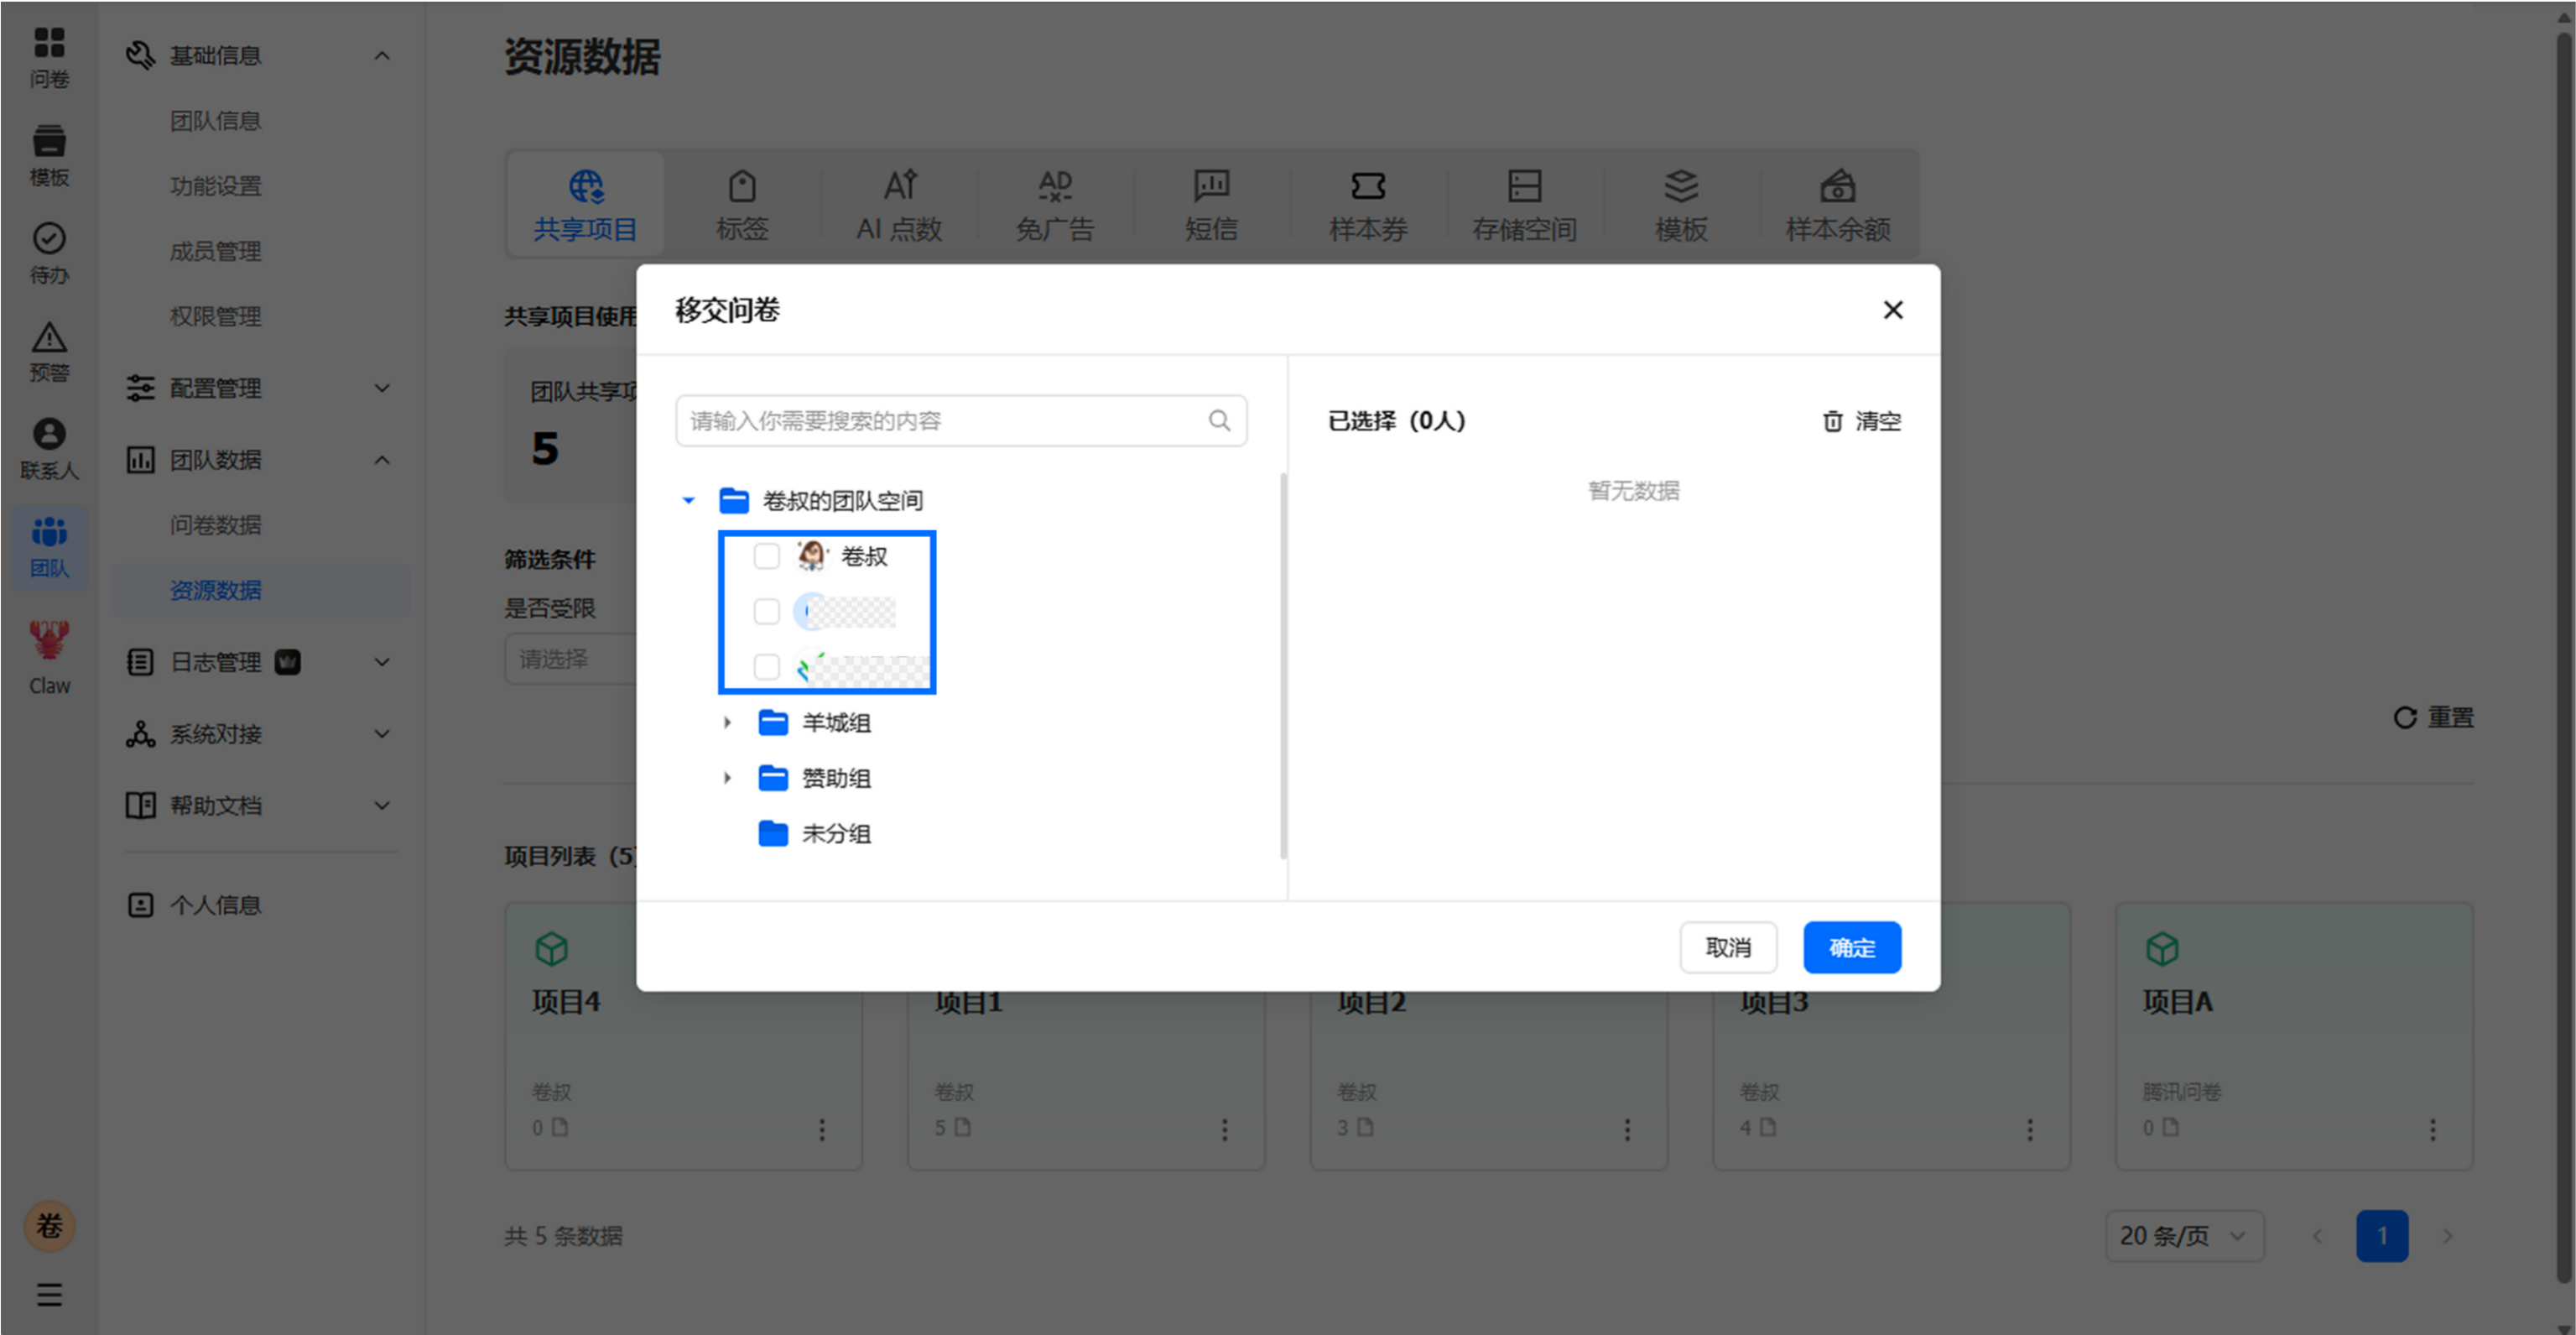
Task: Click the dialog tree vertical scrollbar
Action: (x=1283, y=666)
